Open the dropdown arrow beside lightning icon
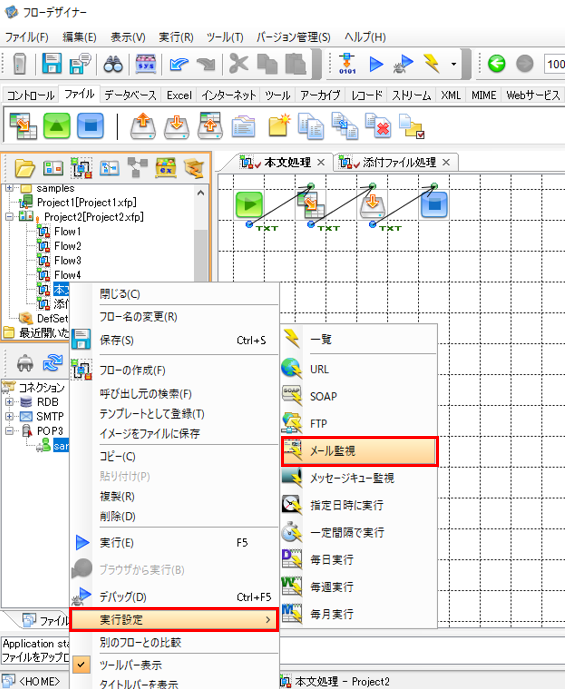 click(454, 64)
